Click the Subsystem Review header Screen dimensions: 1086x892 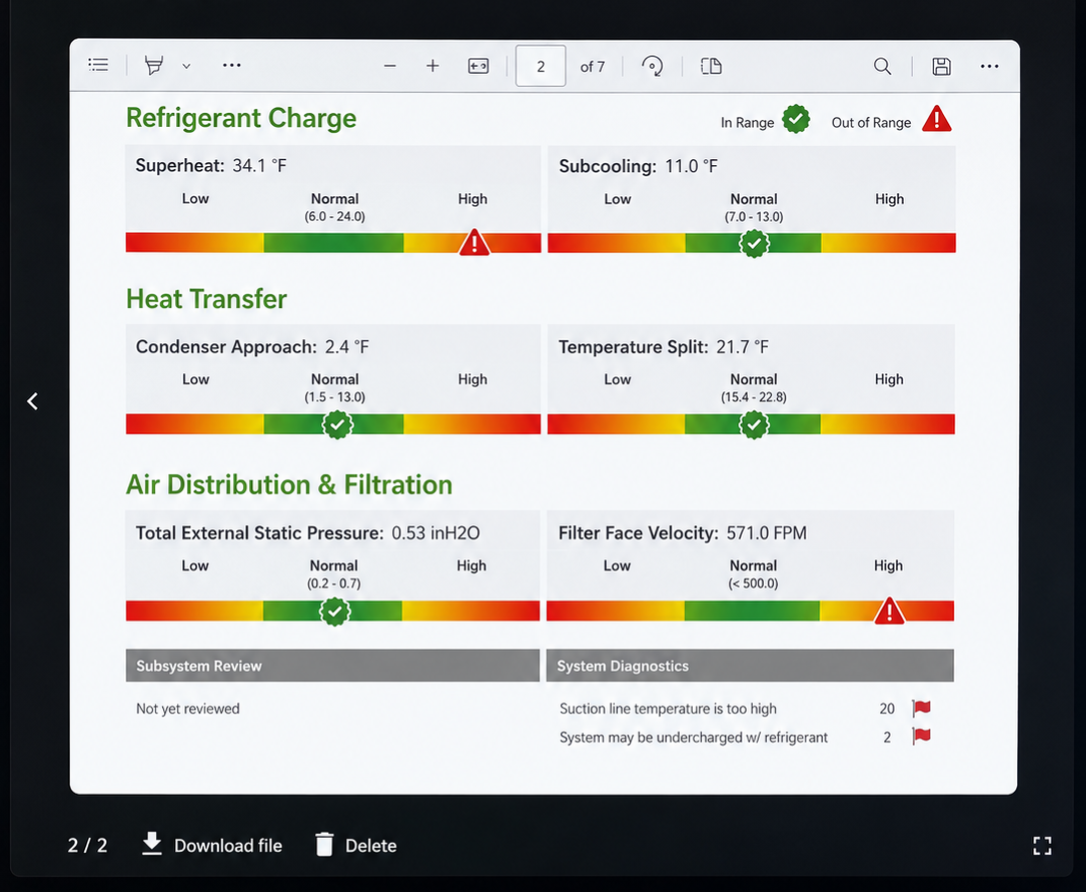click(x=332, y=666)
